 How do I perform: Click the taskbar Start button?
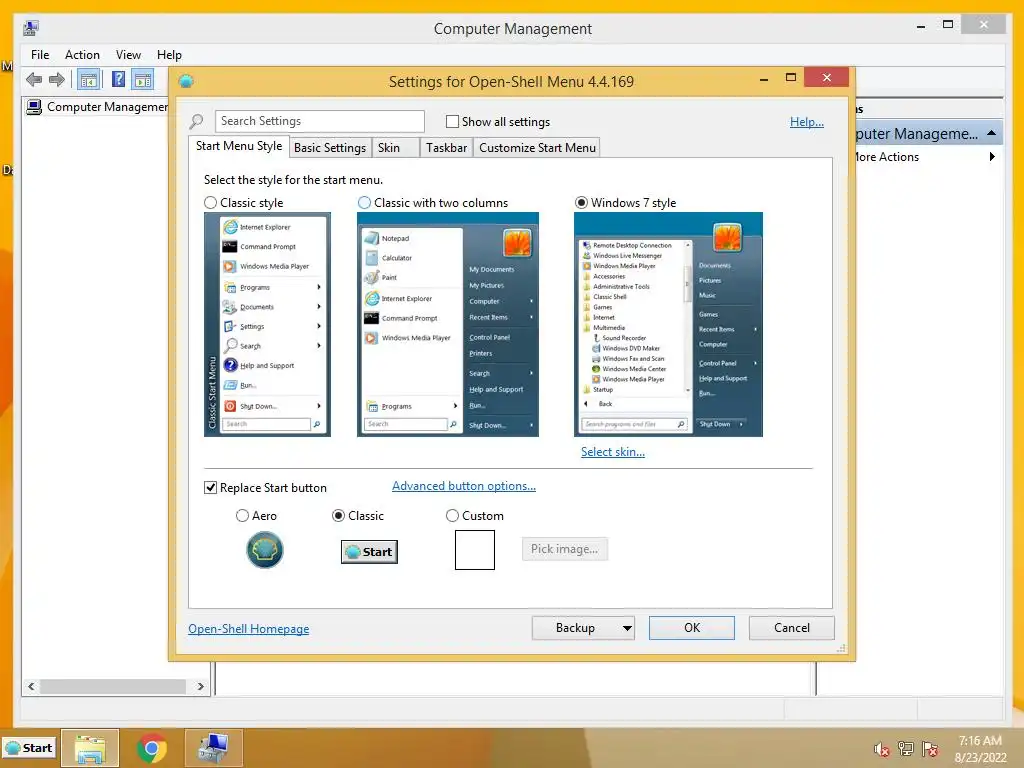[x=29, y=748]
